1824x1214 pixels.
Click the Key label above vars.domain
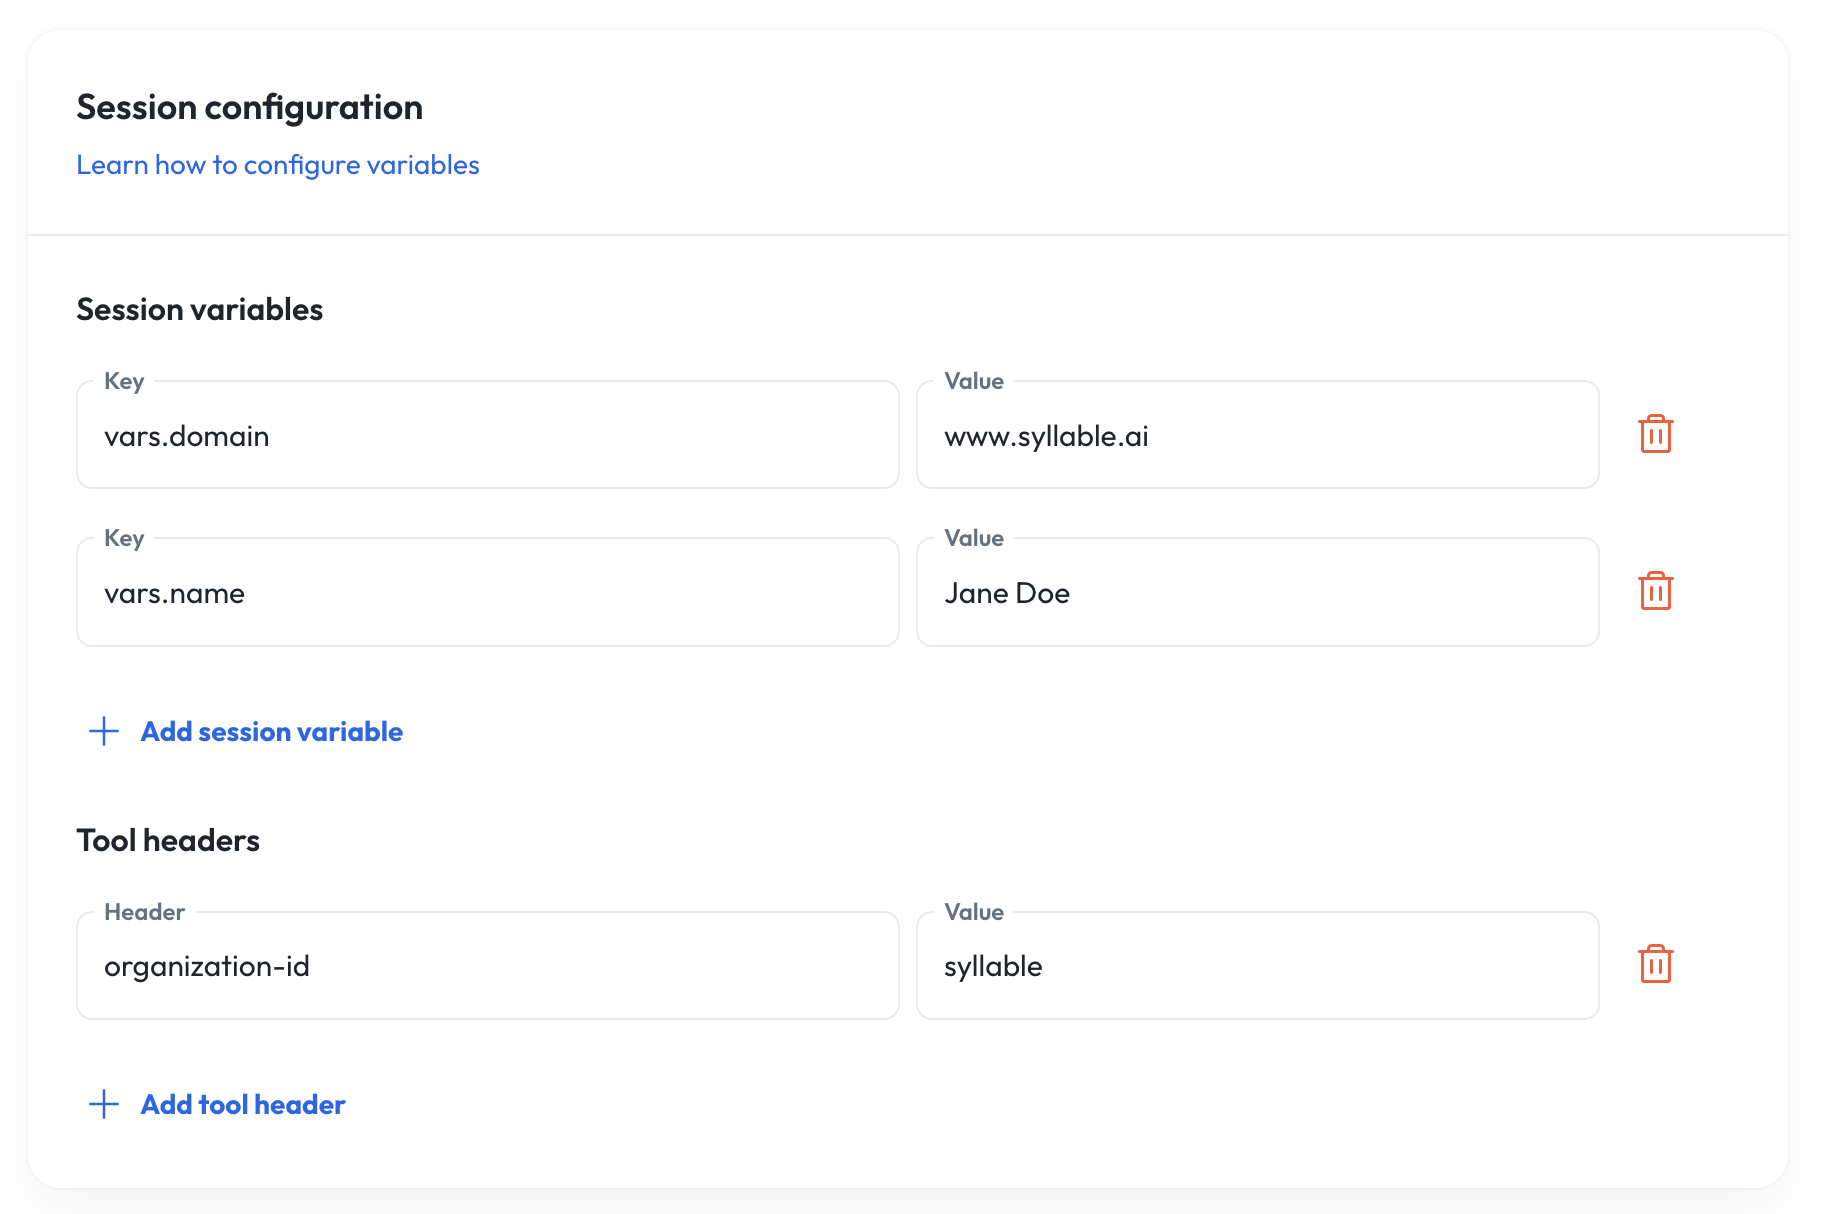(x=124, y=381)
